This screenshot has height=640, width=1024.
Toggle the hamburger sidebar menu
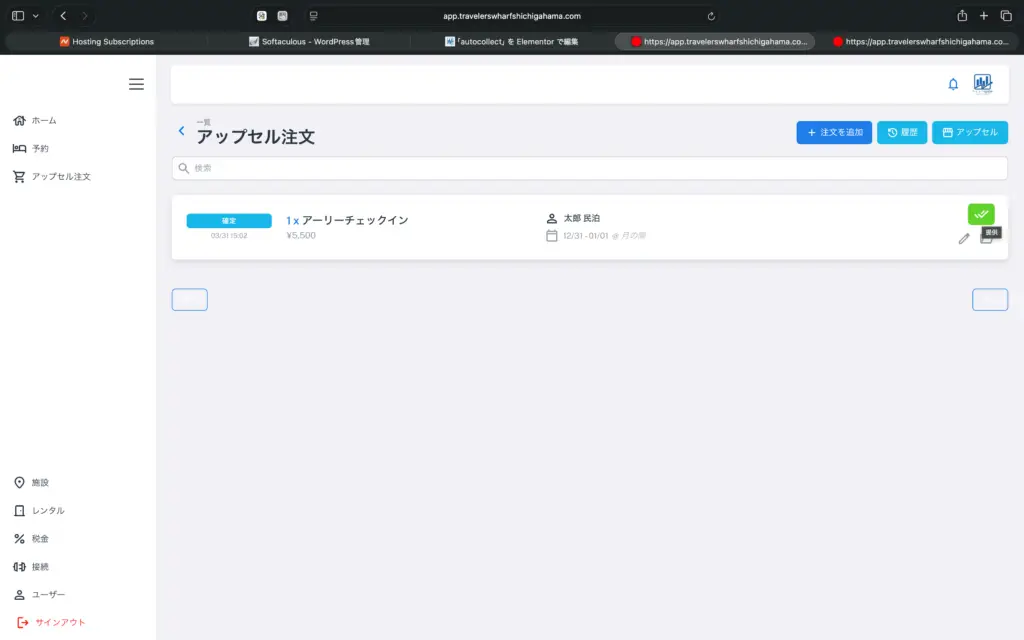pyautogui.click(x=136, y=84)
